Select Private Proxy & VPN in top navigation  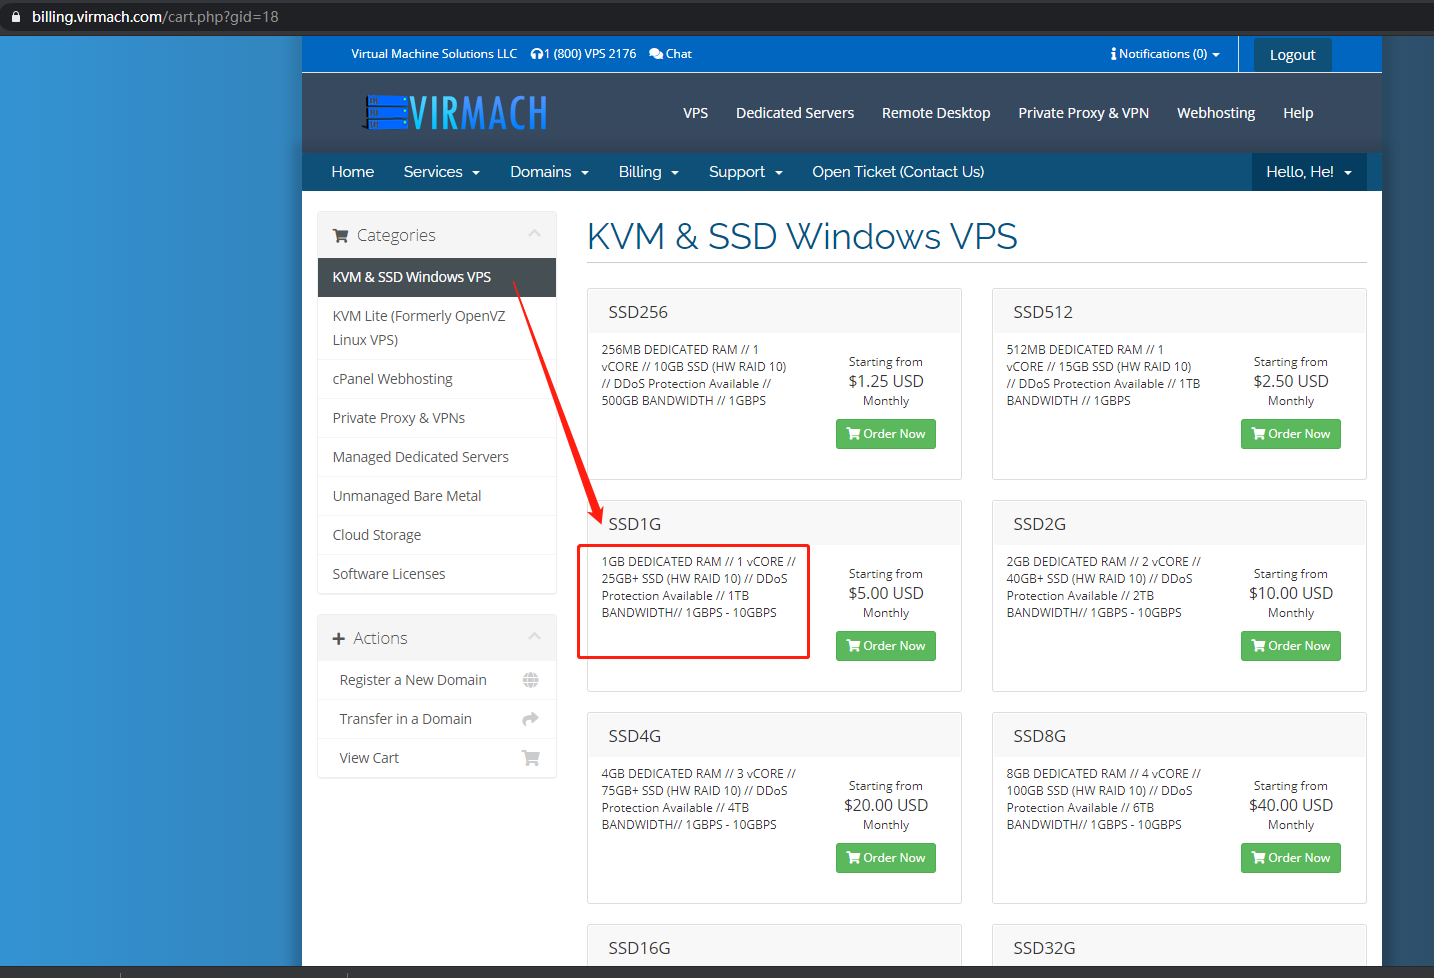click(x=1084, y=113)
